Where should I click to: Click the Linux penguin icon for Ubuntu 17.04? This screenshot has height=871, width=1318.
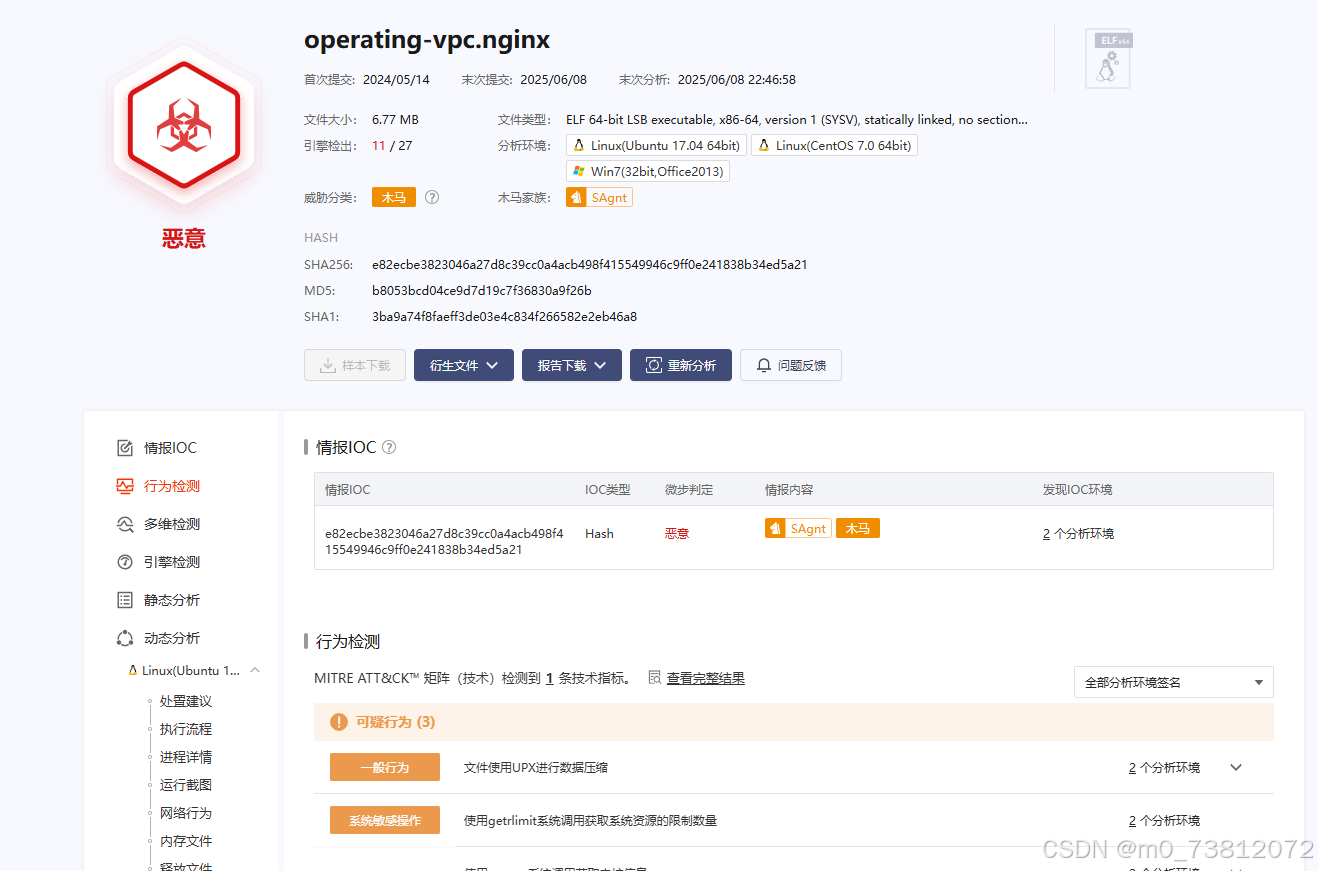coord(579,146)
